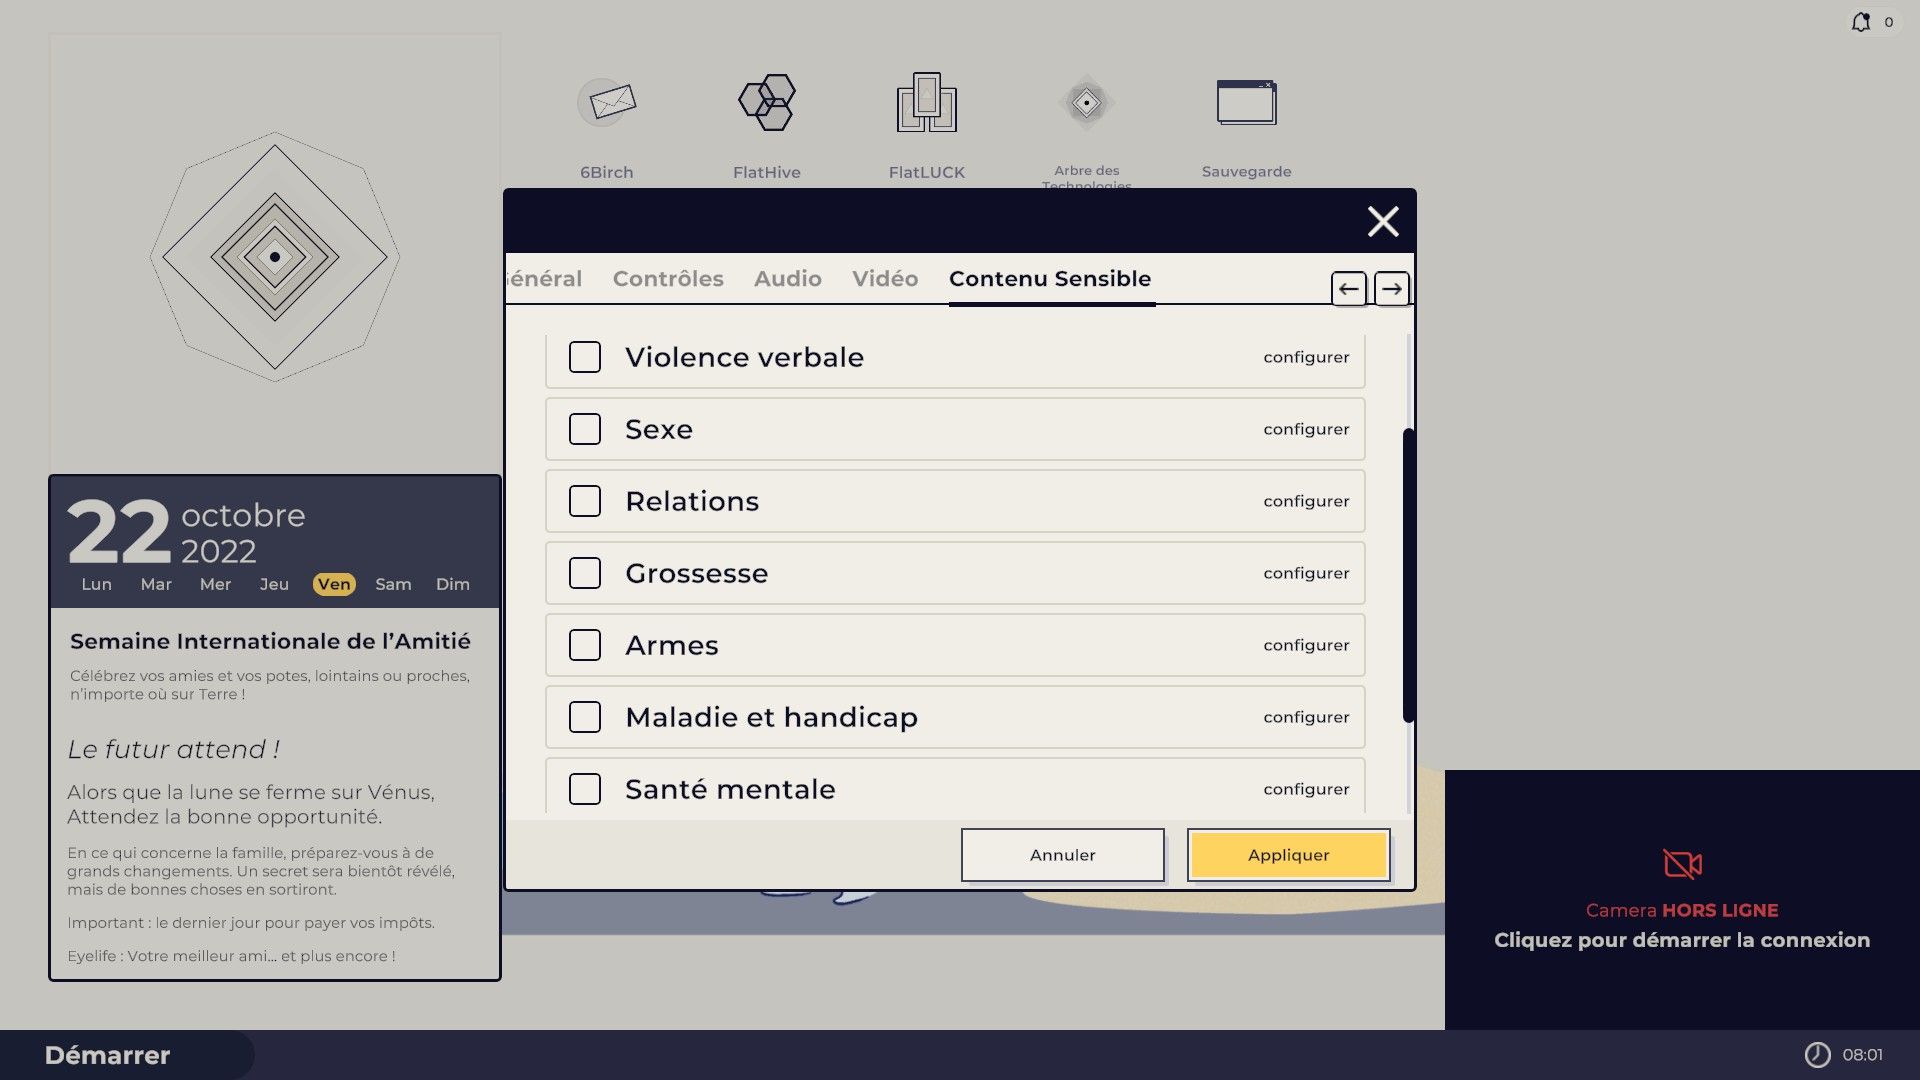Select the Contenu Sensible tab

tap(1050, 279)
